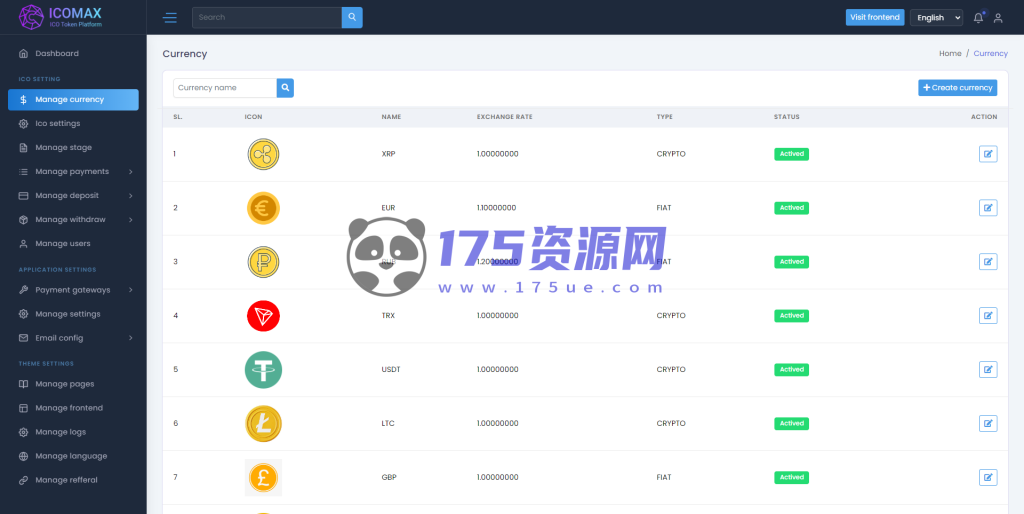The image size is (1024, 514).
Task: Click the Exchange Rate column header
Action: pyautogui.click(x=505, y=117)
